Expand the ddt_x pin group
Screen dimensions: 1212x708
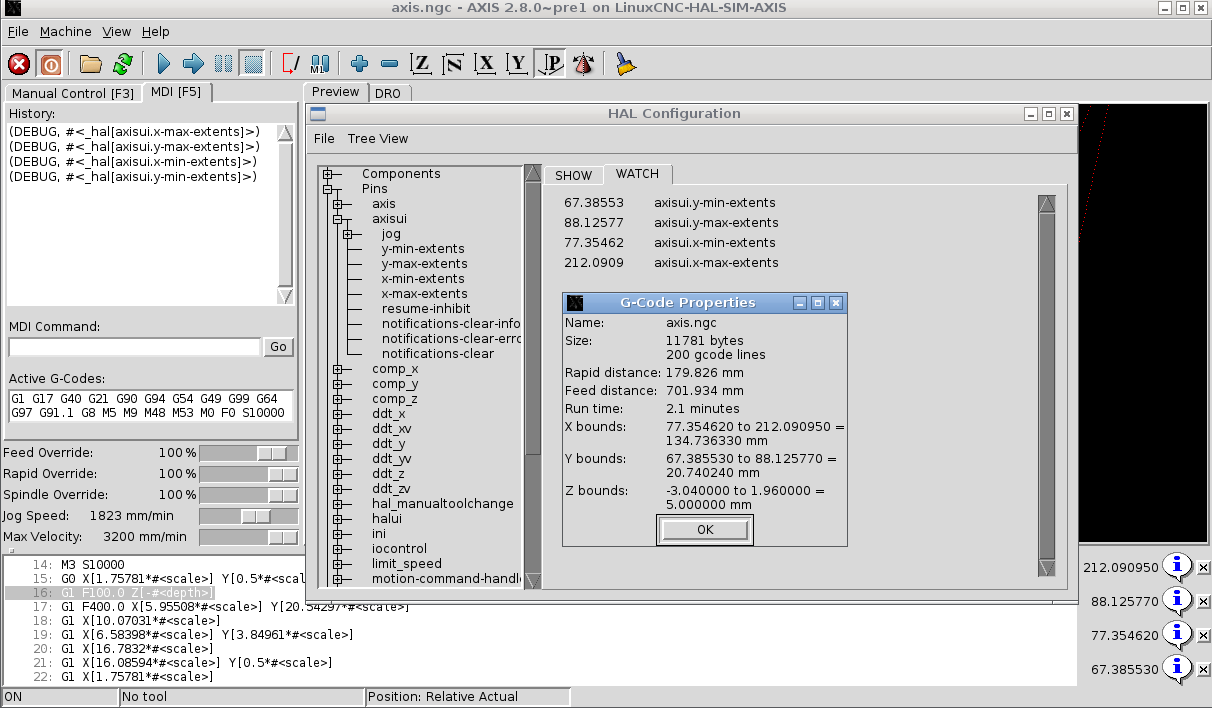click(x=337, y=414)
